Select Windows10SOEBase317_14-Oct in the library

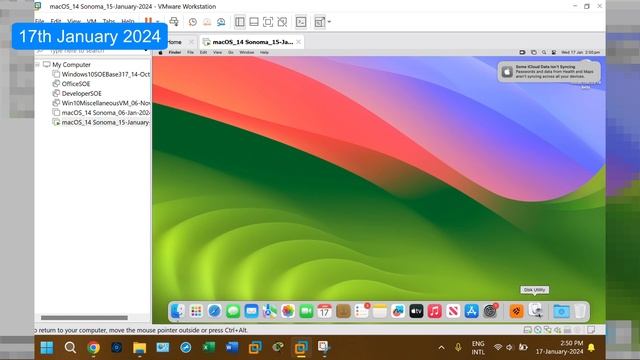point(101,74)
